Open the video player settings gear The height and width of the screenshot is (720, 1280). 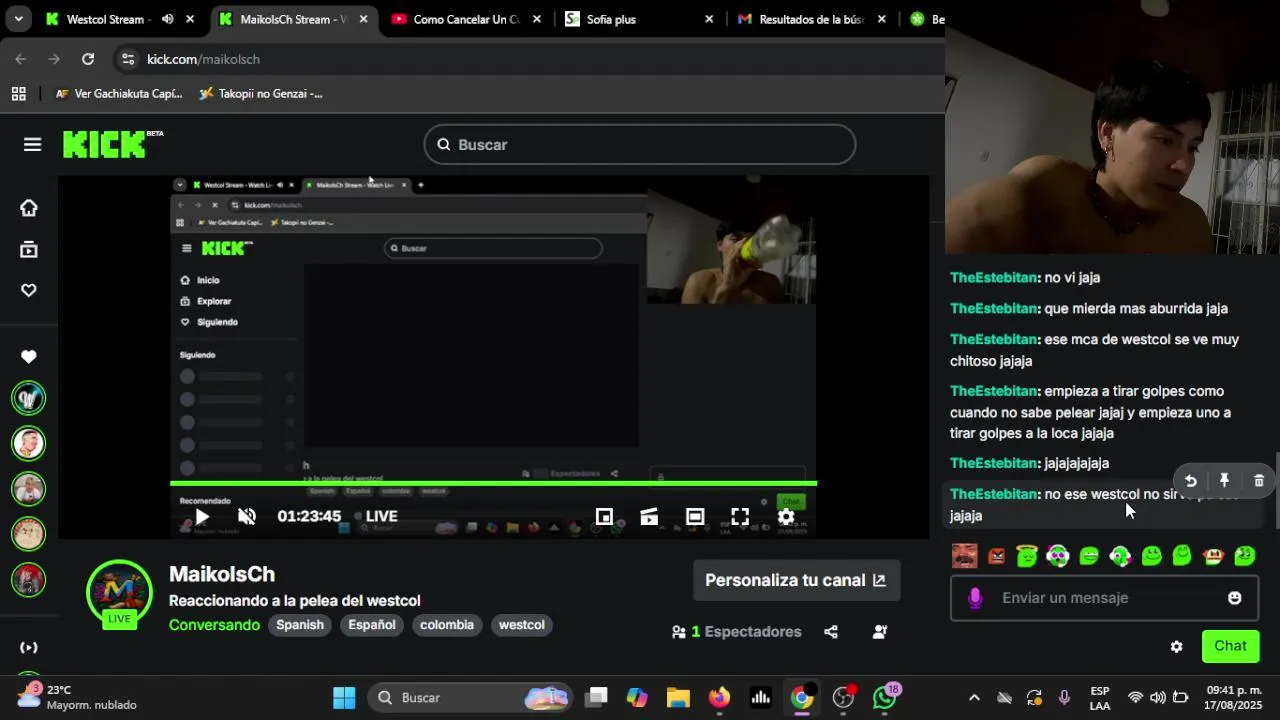(x=786, y=517)
